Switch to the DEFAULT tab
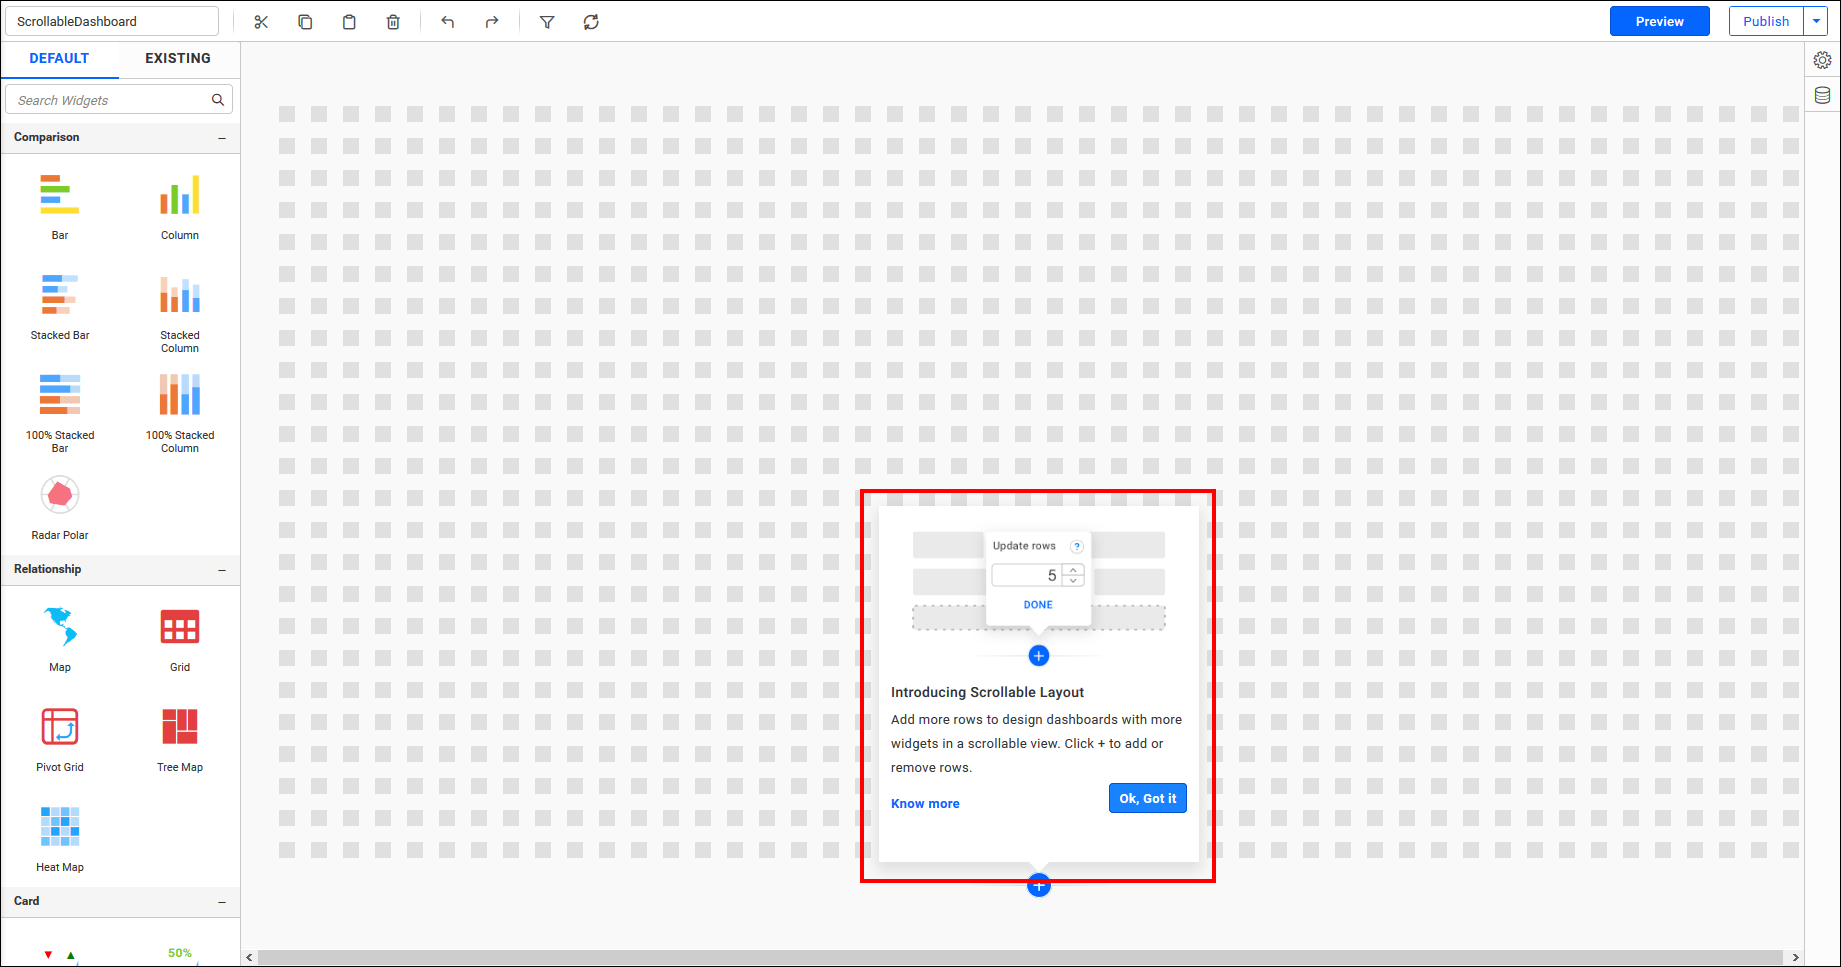The image size is (1841, 967). coord(59,58)
